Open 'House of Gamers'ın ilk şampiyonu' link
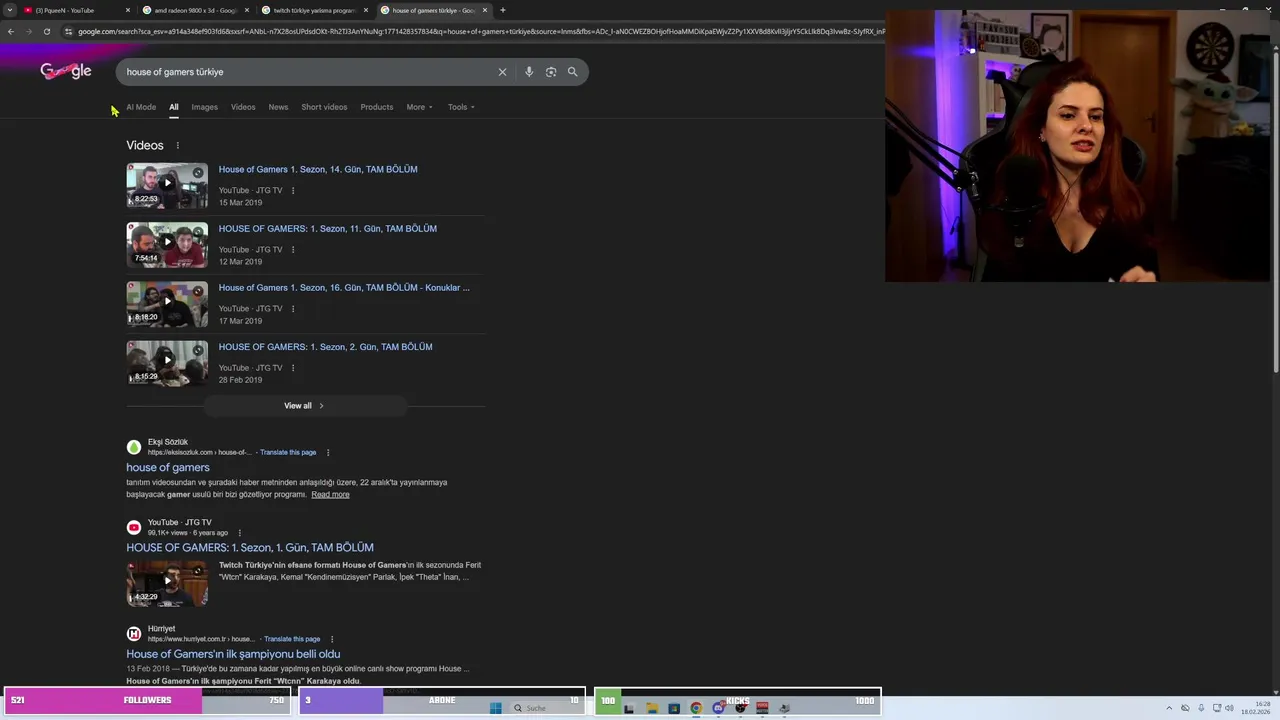This screenshot has width=1280, height=720. [x=233, y=654]
